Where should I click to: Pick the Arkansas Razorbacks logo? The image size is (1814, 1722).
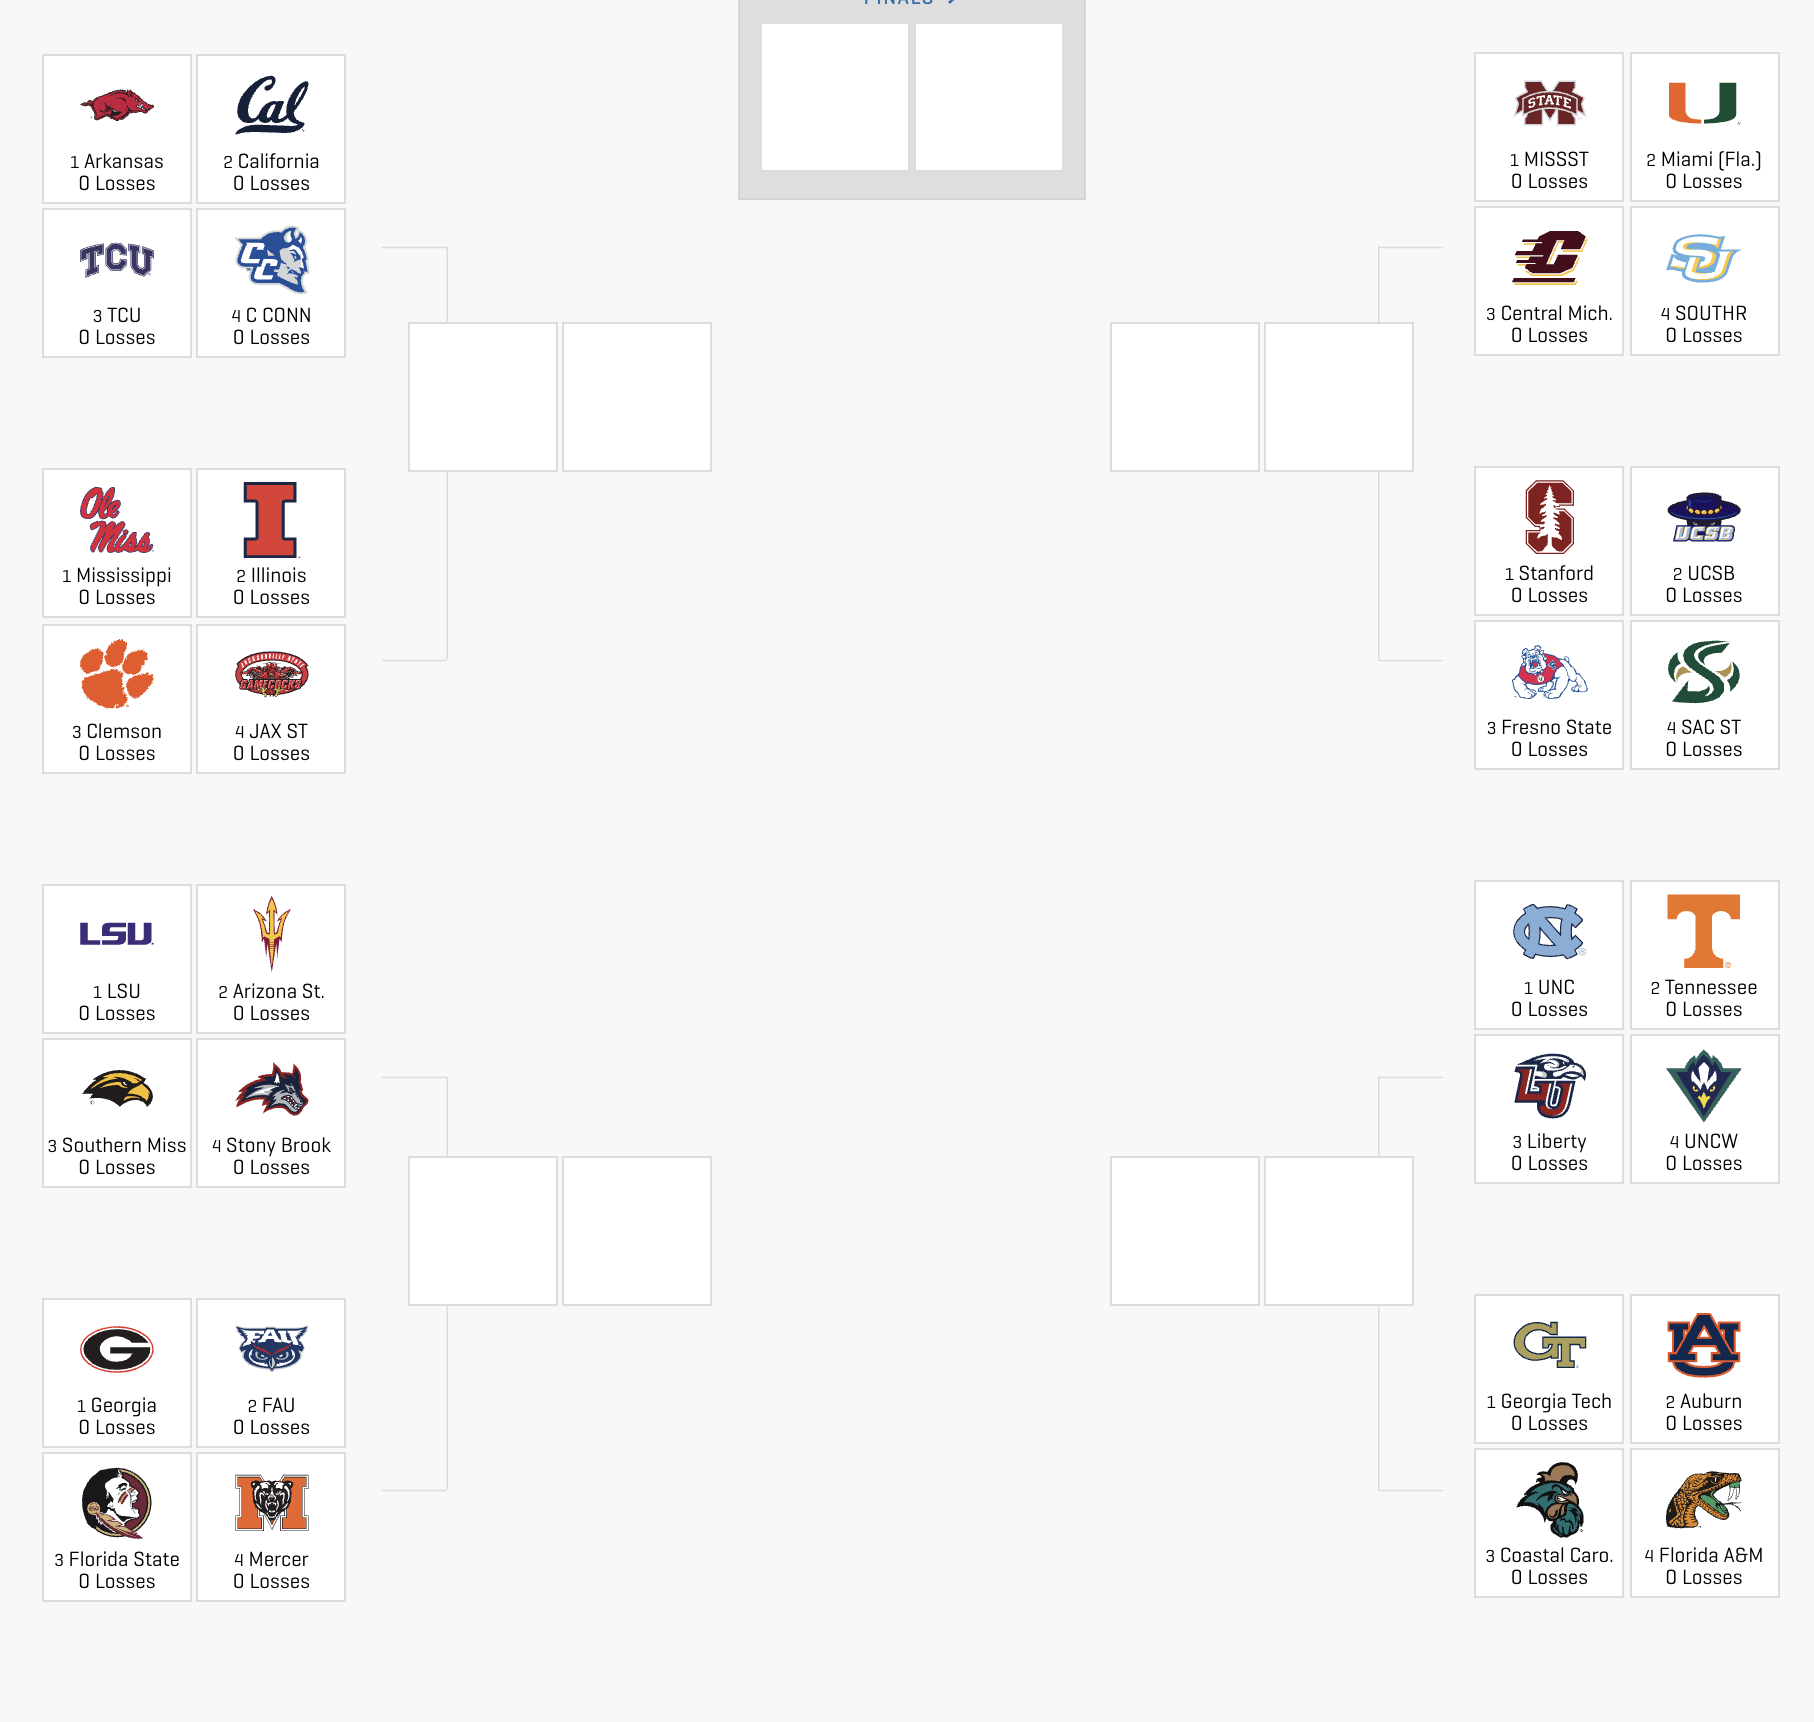(x=117, y=105)
